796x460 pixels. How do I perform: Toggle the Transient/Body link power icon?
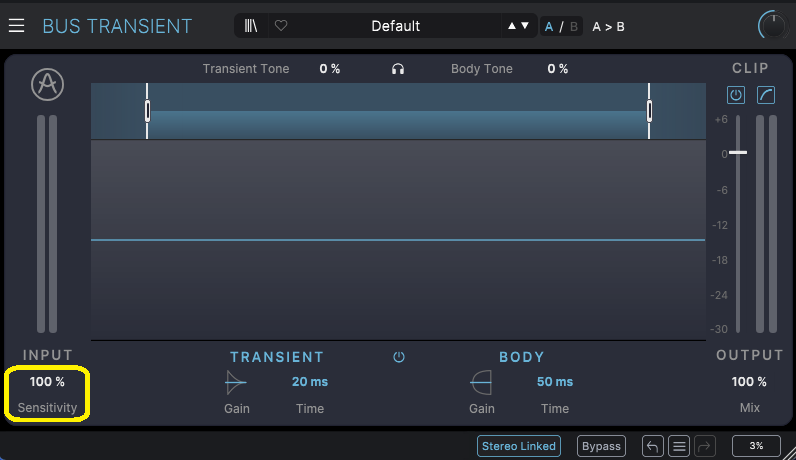(399, 357)
